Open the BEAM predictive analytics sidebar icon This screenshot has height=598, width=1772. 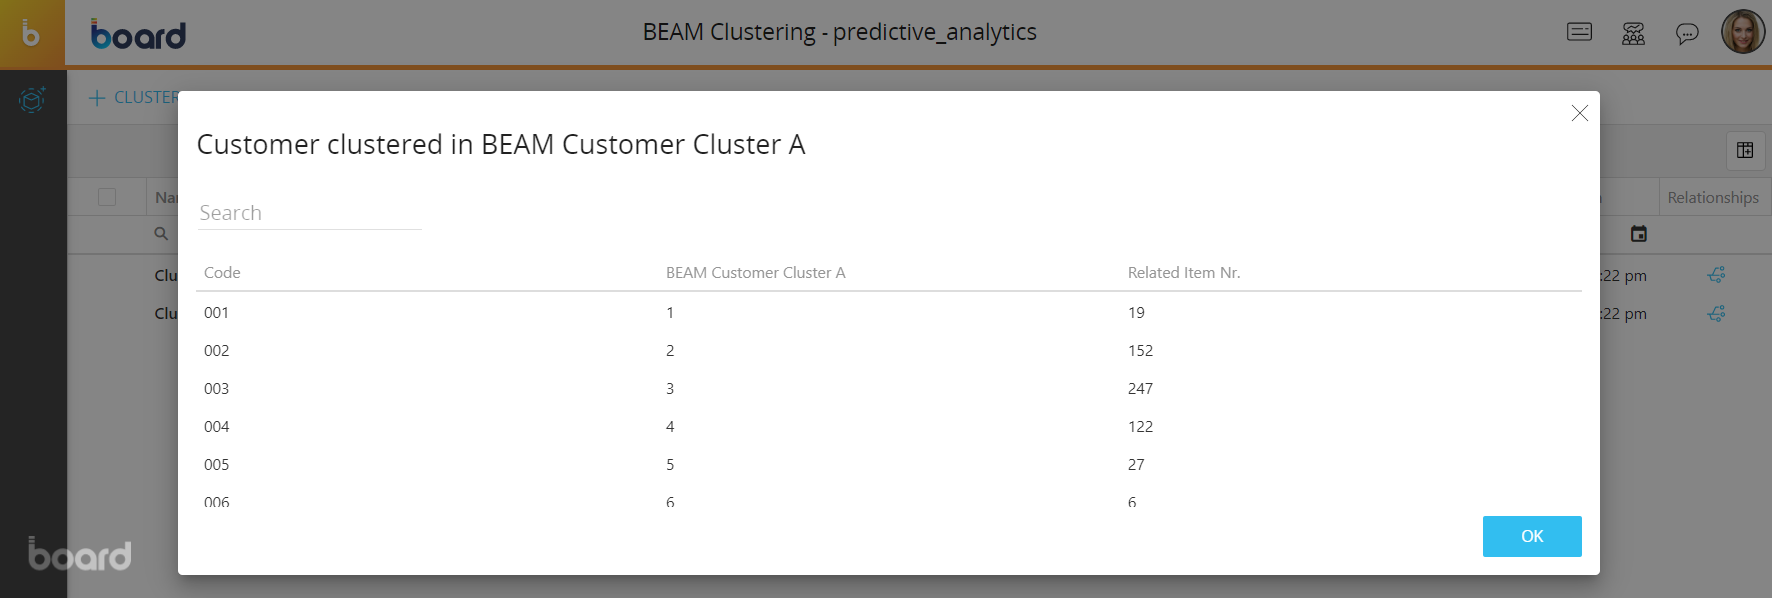[x=32, y=100]
